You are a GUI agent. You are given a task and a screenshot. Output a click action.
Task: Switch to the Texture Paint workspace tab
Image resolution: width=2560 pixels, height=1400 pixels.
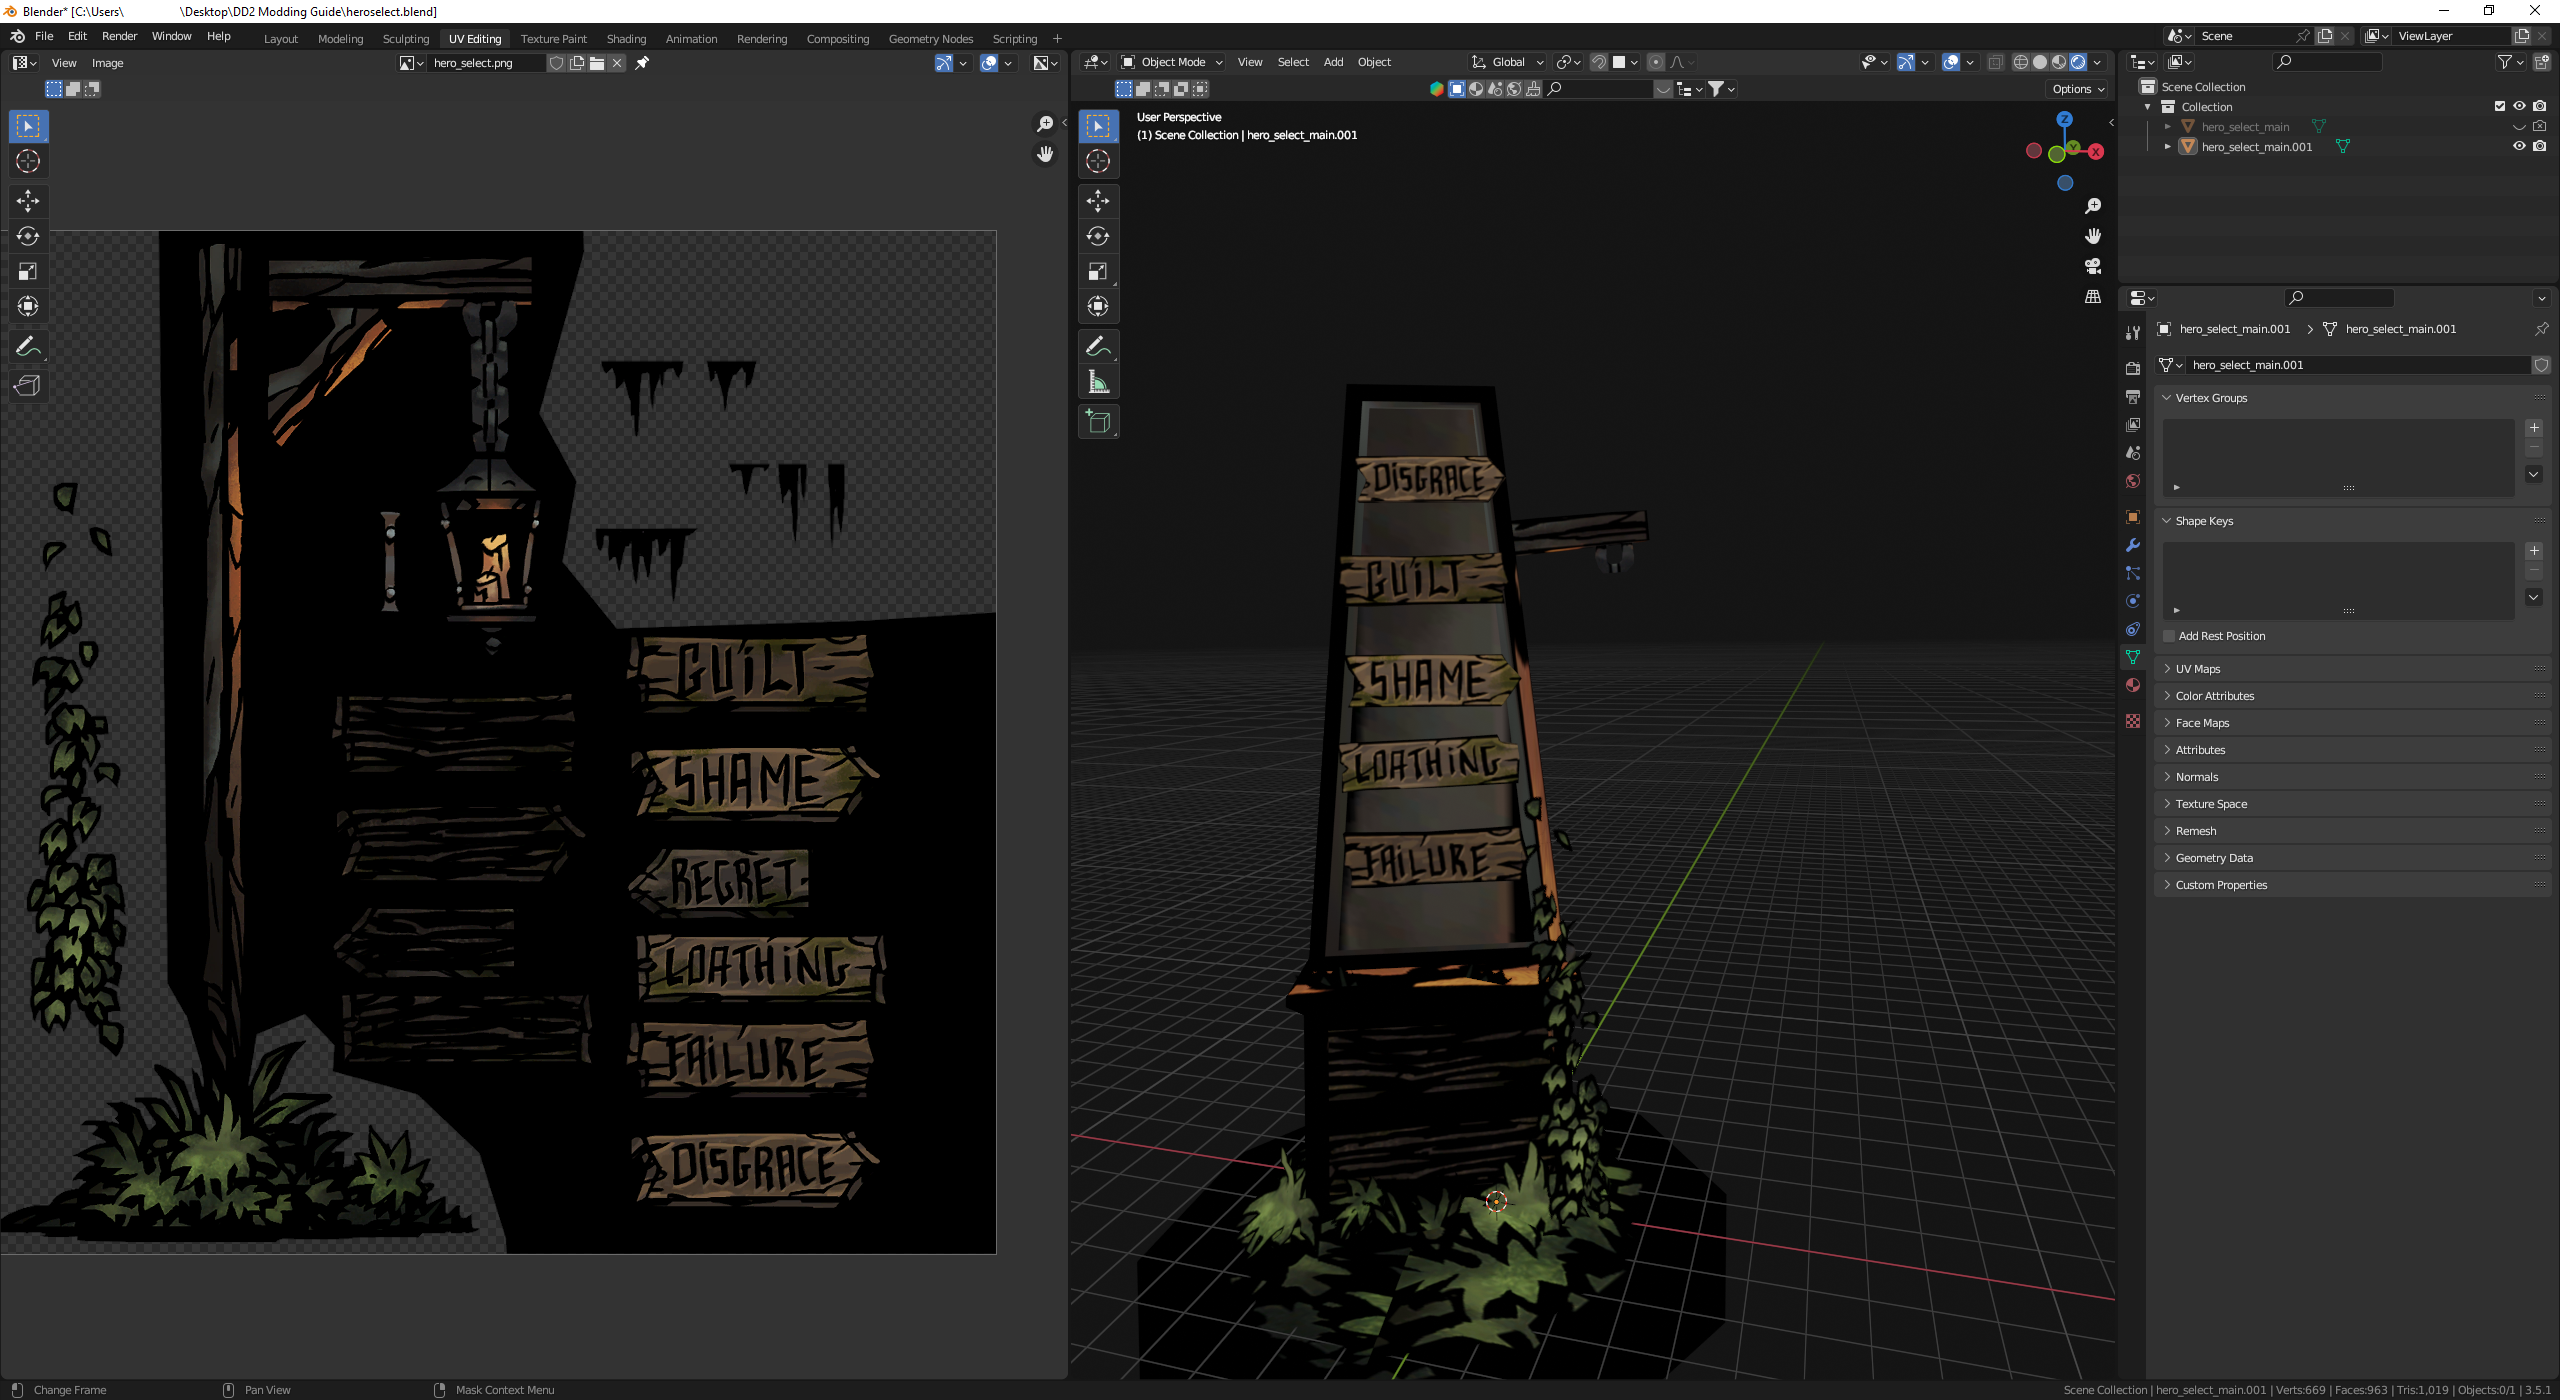click(553, 39)
